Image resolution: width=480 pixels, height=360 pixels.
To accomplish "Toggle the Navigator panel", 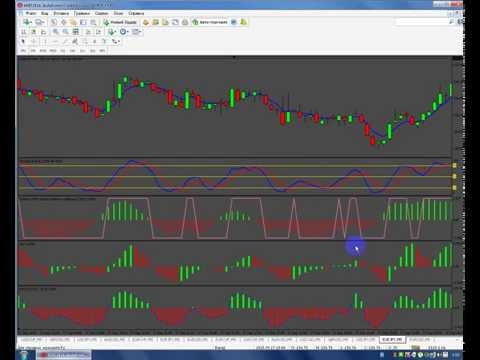I will coord(73,22).
